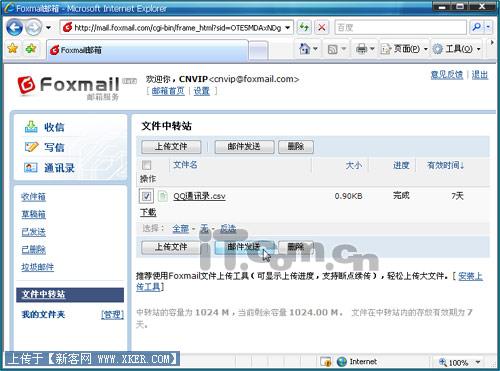This screenshot has height=371, width=500.
Task: Click the 安装上传工具 link
Action: [x=470, y=276]
